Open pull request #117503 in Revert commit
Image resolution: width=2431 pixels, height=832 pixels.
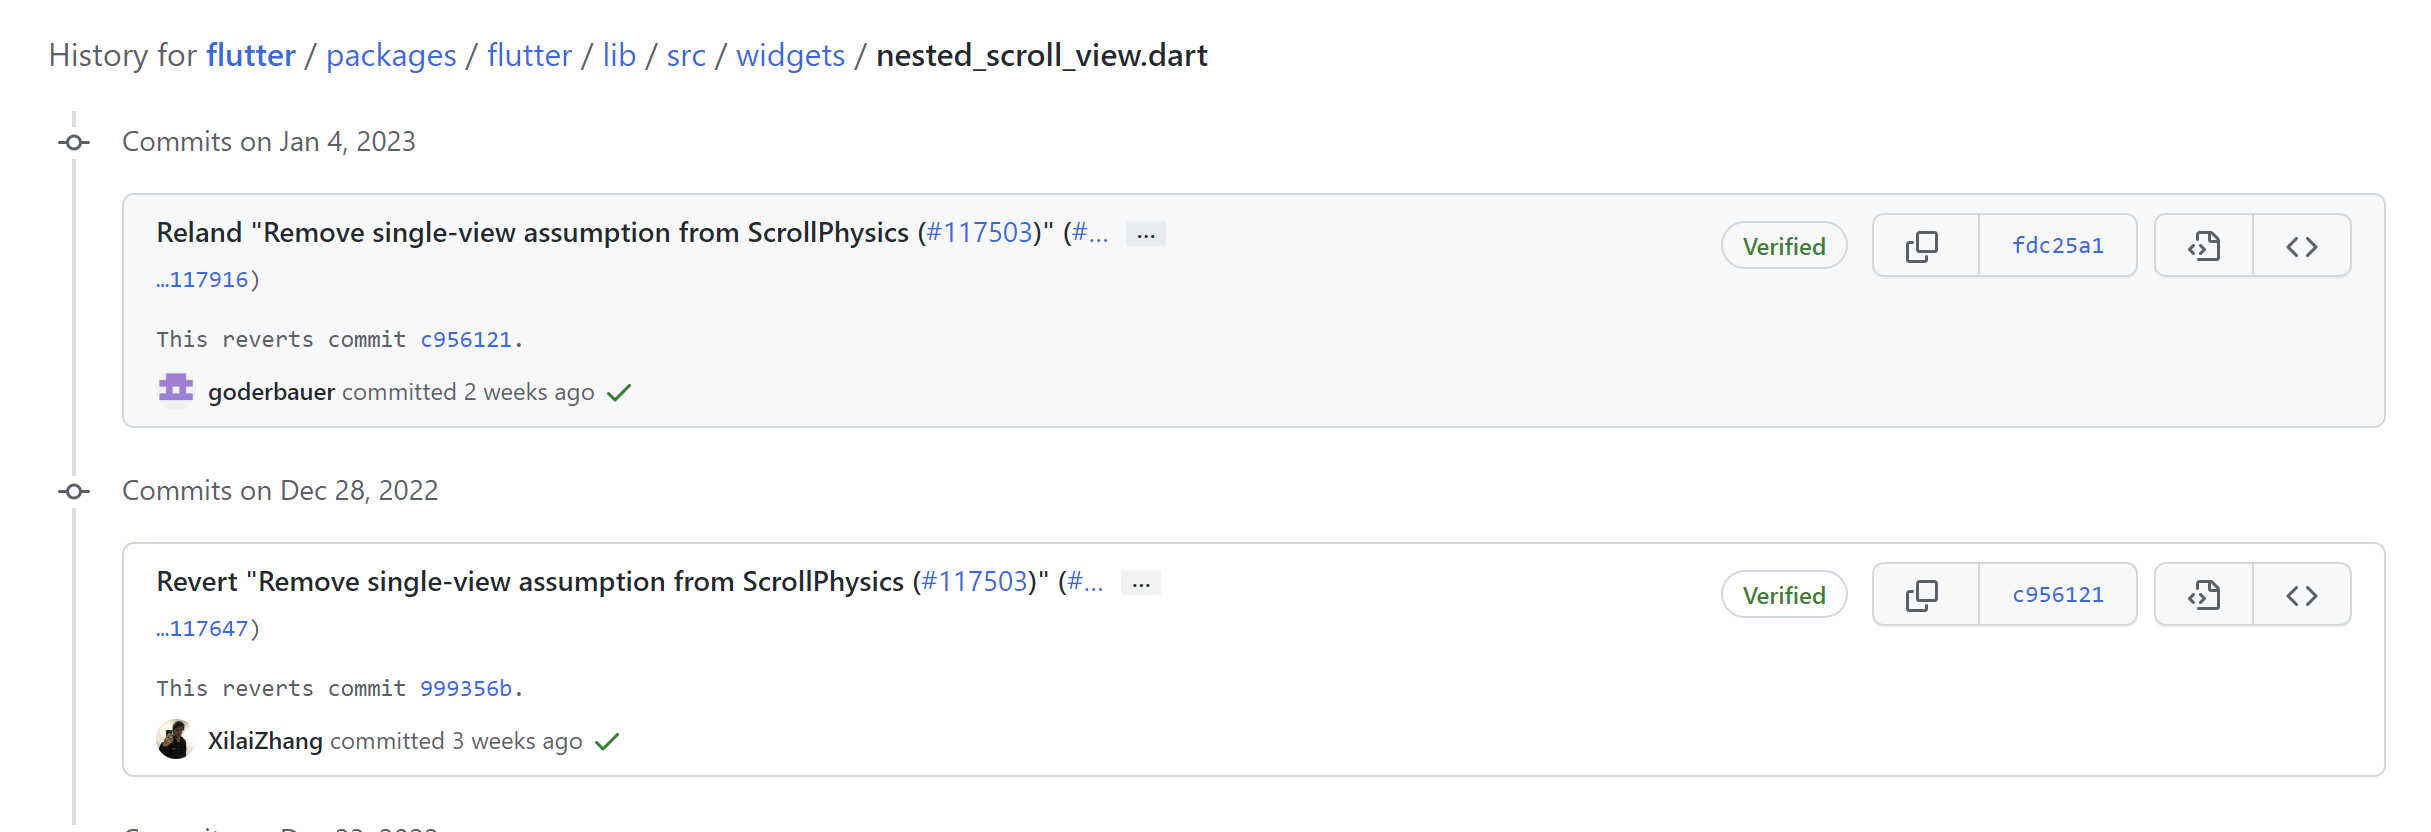point(975,582)
